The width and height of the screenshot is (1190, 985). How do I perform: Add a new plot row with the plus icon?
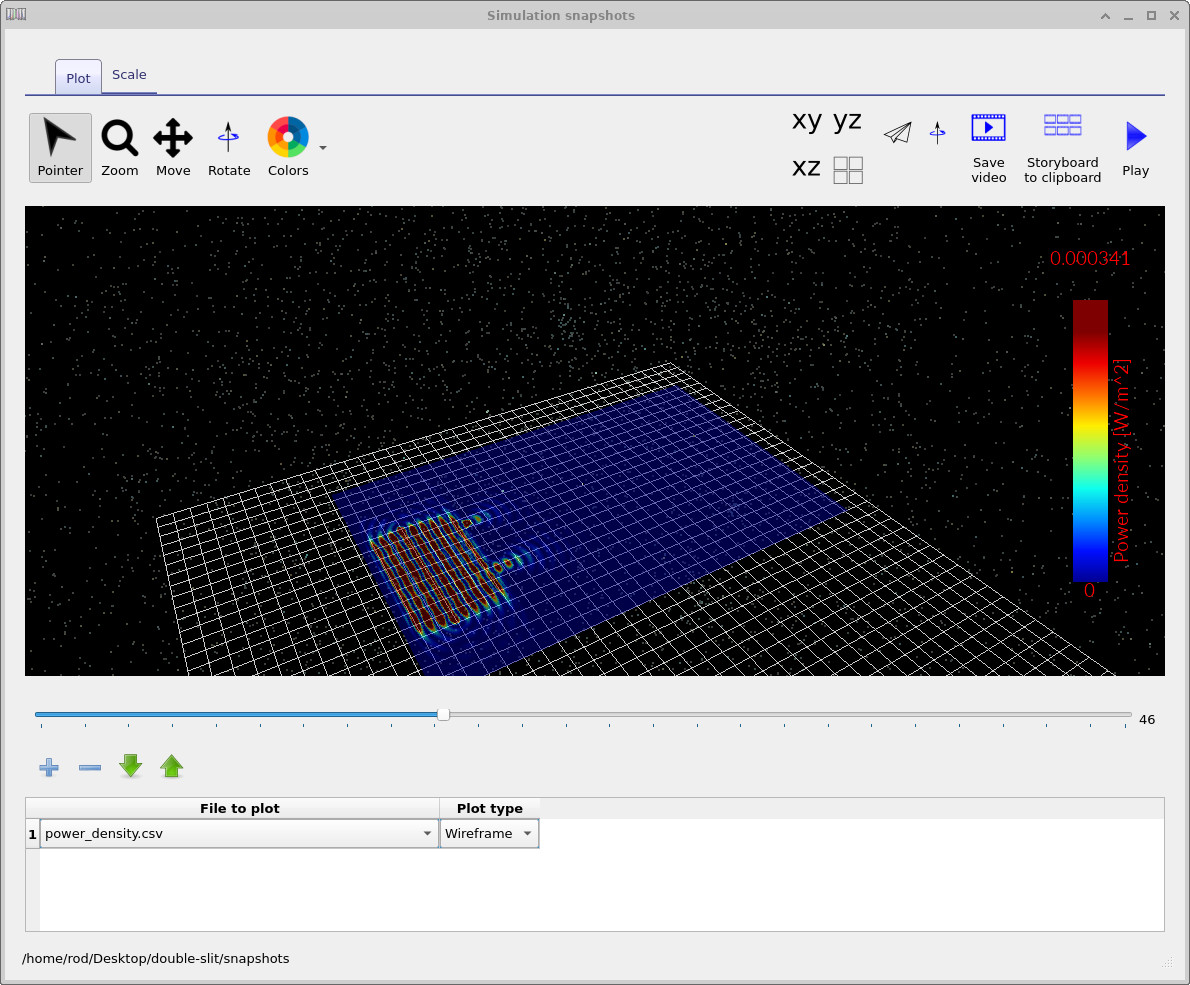point(48,767)
